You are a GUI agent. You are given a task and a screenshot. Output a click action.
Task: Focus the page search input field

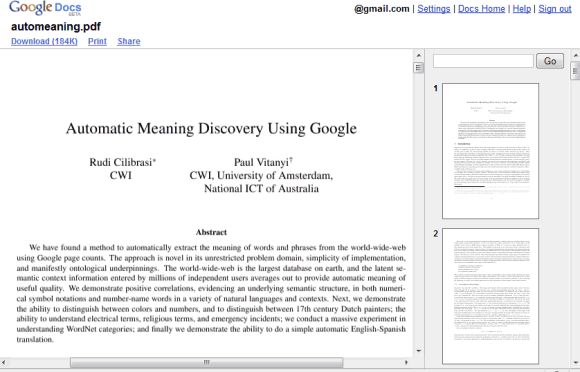(x=483, y=61)
